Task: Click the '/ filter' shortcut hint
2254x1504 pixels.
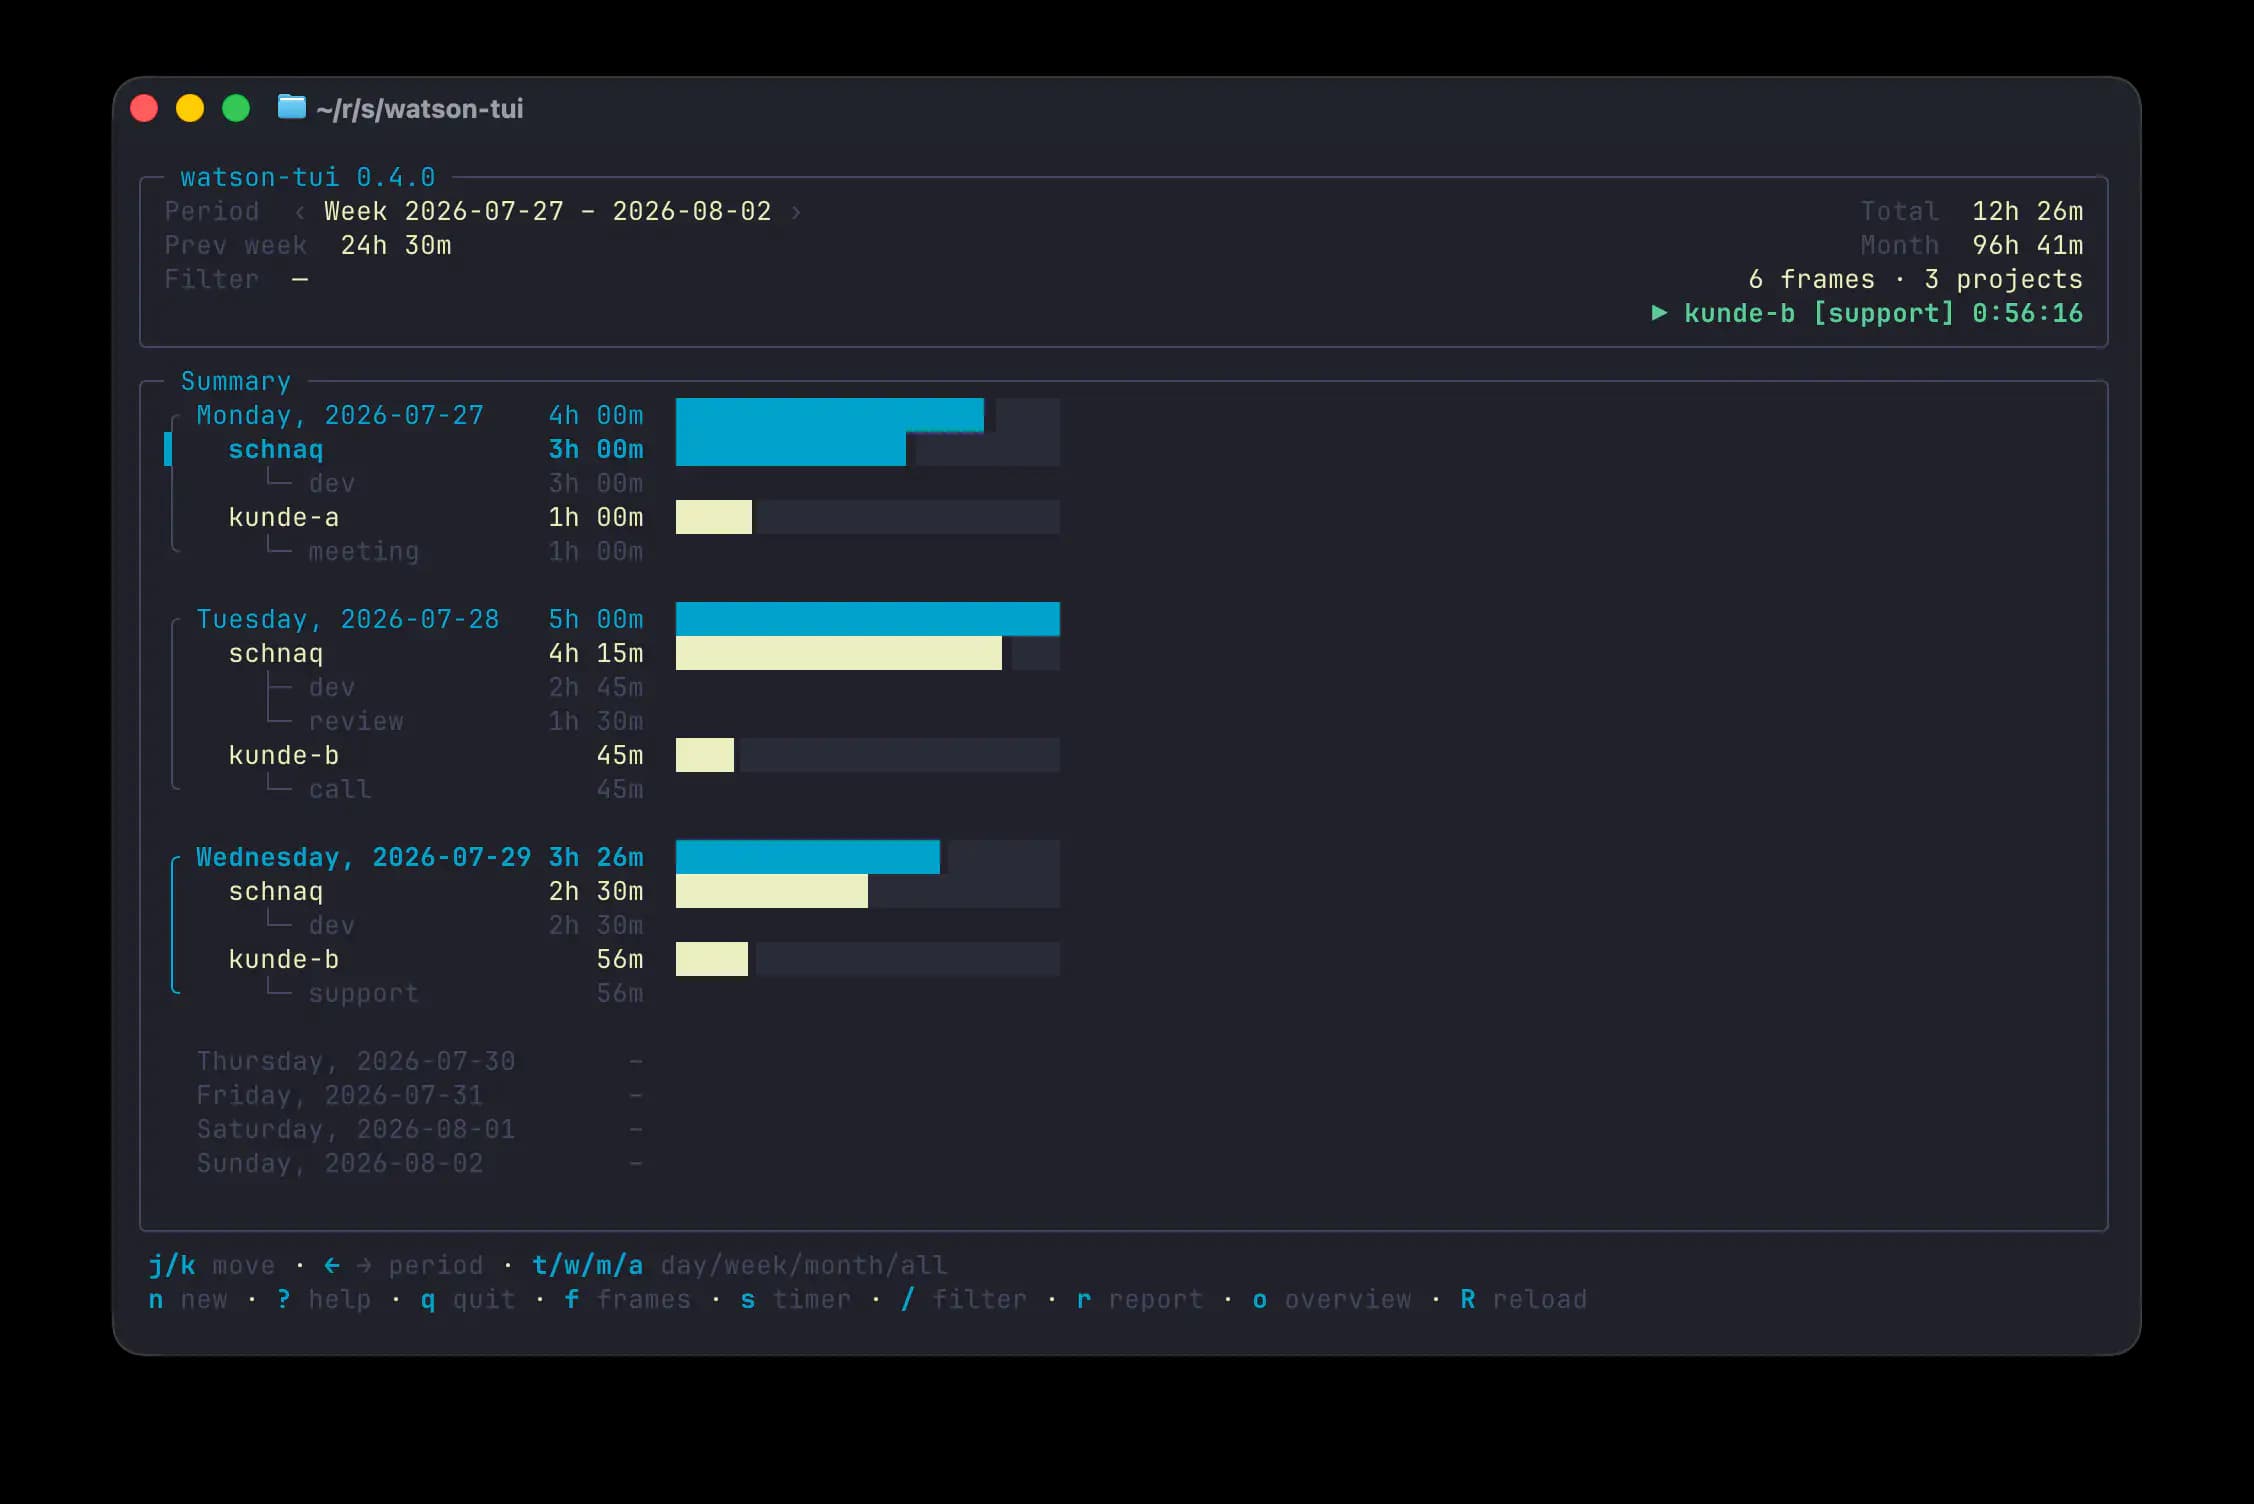Action: tap(964, 1299)
